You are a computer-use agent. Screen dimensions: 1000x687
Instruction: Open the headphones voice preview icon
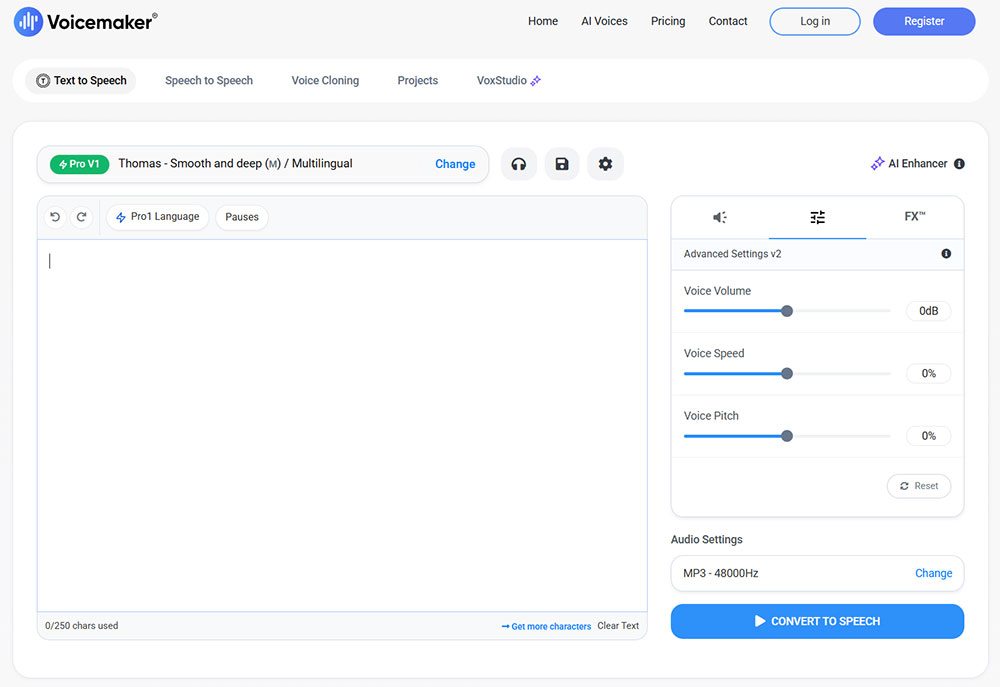(x=518, y=164)
